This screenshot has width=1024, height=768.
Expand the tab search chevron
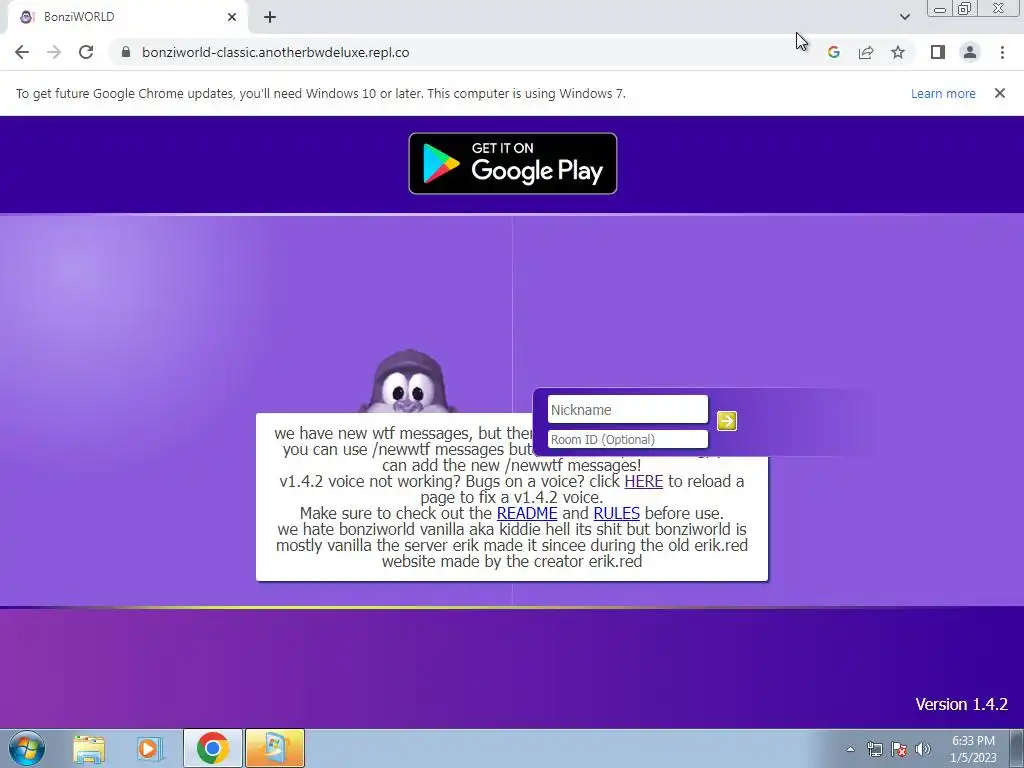tap(904, 17)
